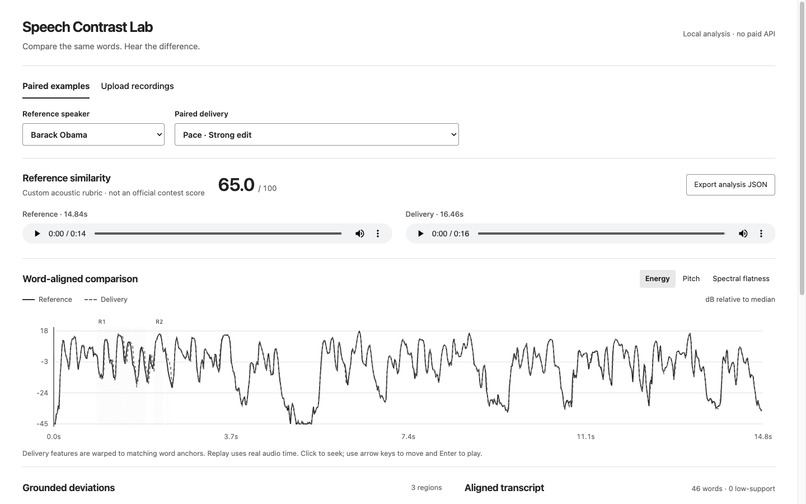Mute the Reference audio player
The width and height of the screenshot is (806, 504).
click(360, 233)
